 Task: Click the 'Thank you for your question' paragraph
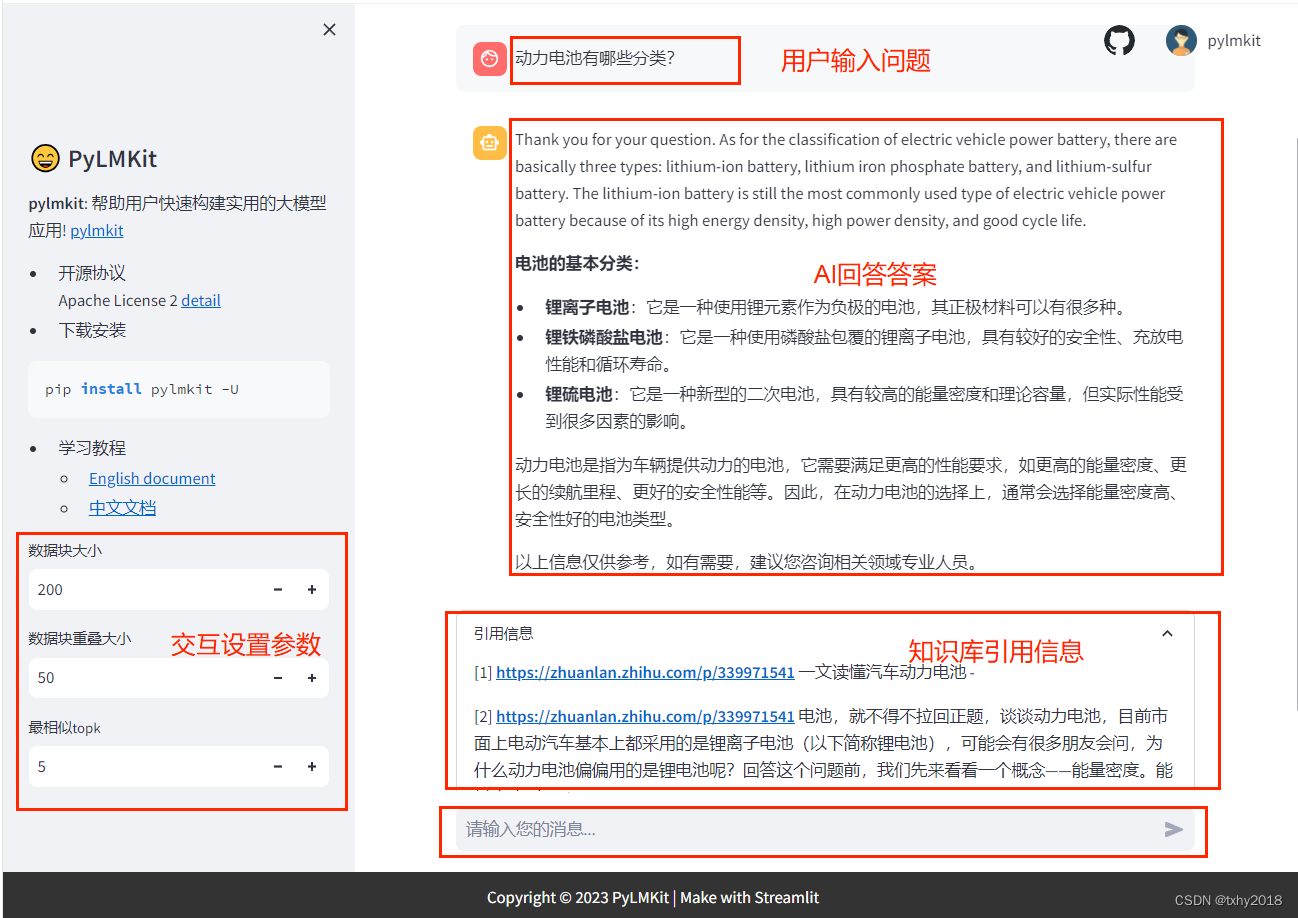click(846, 180)
